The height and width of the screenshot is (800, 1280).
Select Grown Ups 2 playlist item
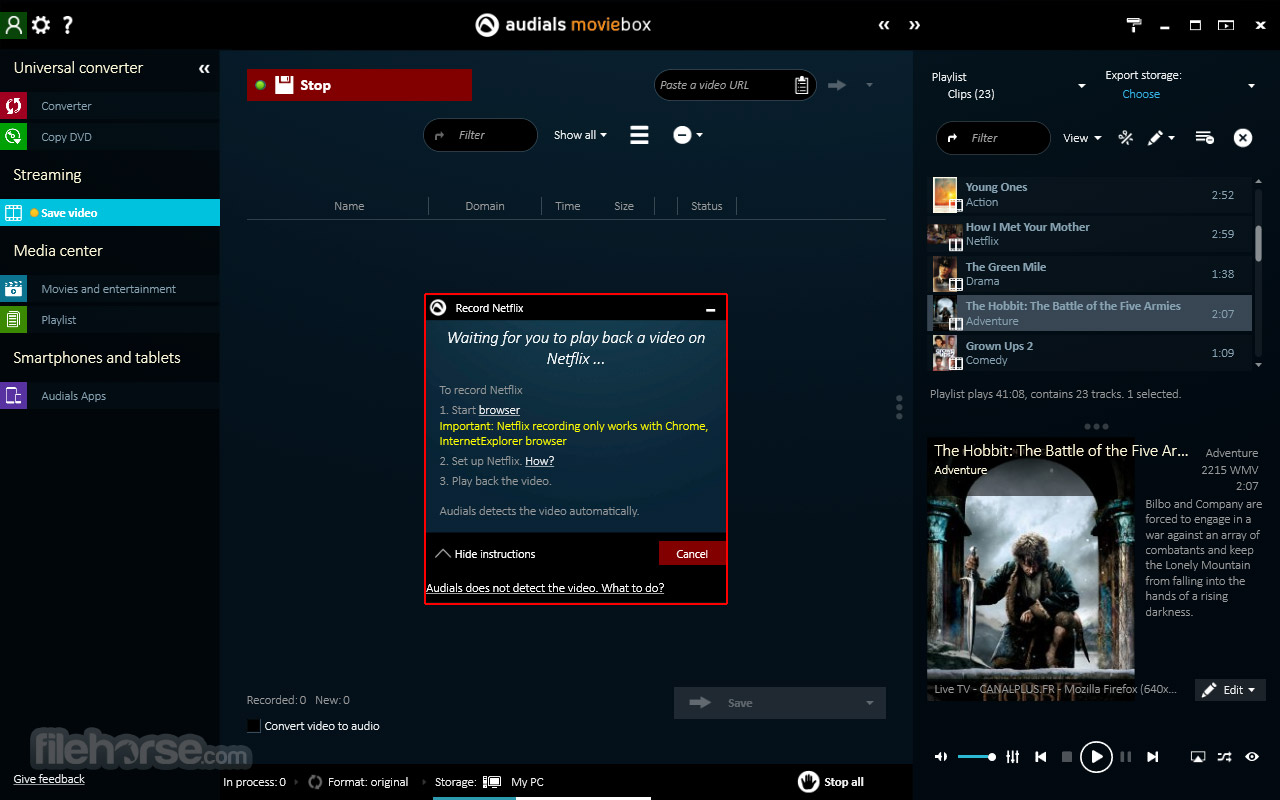pos(1089,353)
